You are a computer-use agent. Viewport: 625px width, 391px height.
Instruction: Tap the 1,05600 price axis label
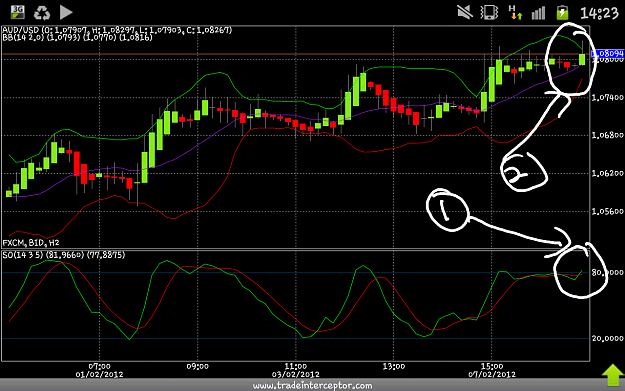(x=607, y=211)
